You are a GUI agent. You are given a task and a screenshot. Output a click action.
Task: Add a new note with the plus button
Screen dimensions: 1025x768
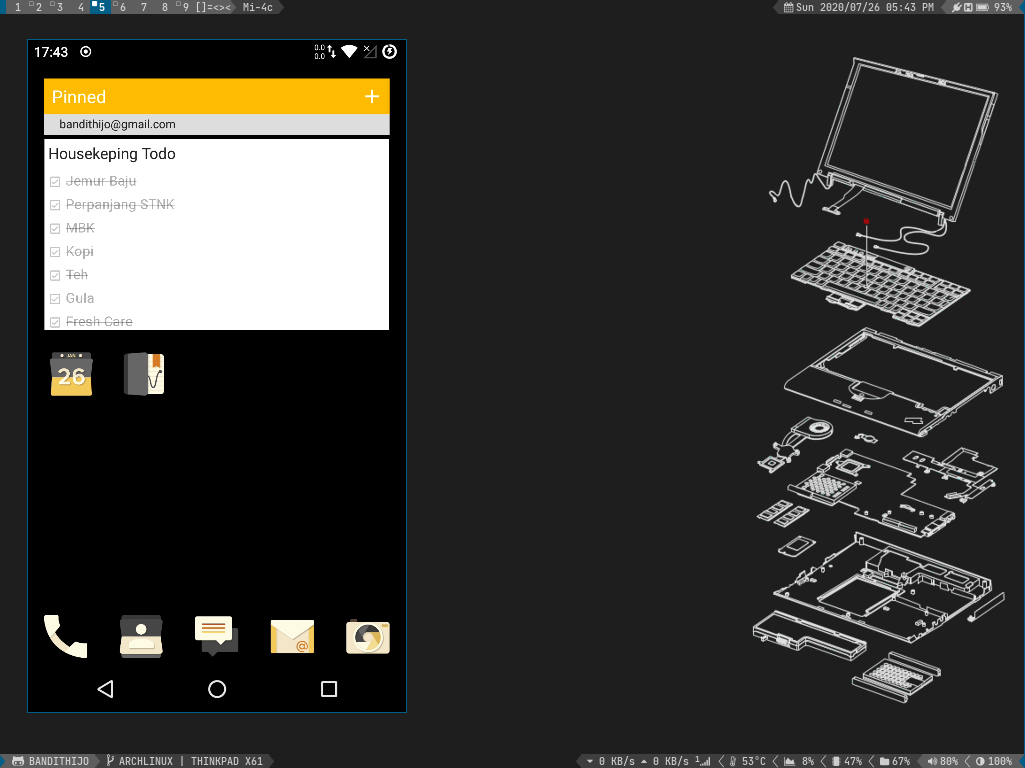(372, 97)
